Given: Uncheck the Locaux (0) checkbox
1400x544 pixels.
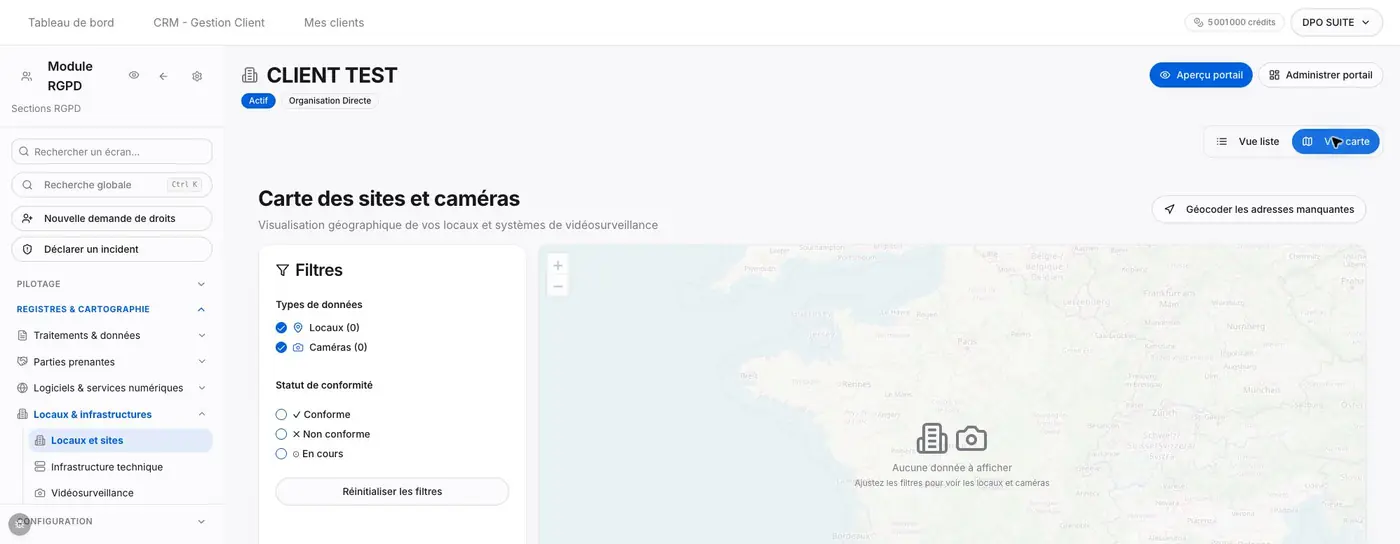Looking at the screenshot, I should (x=281, y=328).
